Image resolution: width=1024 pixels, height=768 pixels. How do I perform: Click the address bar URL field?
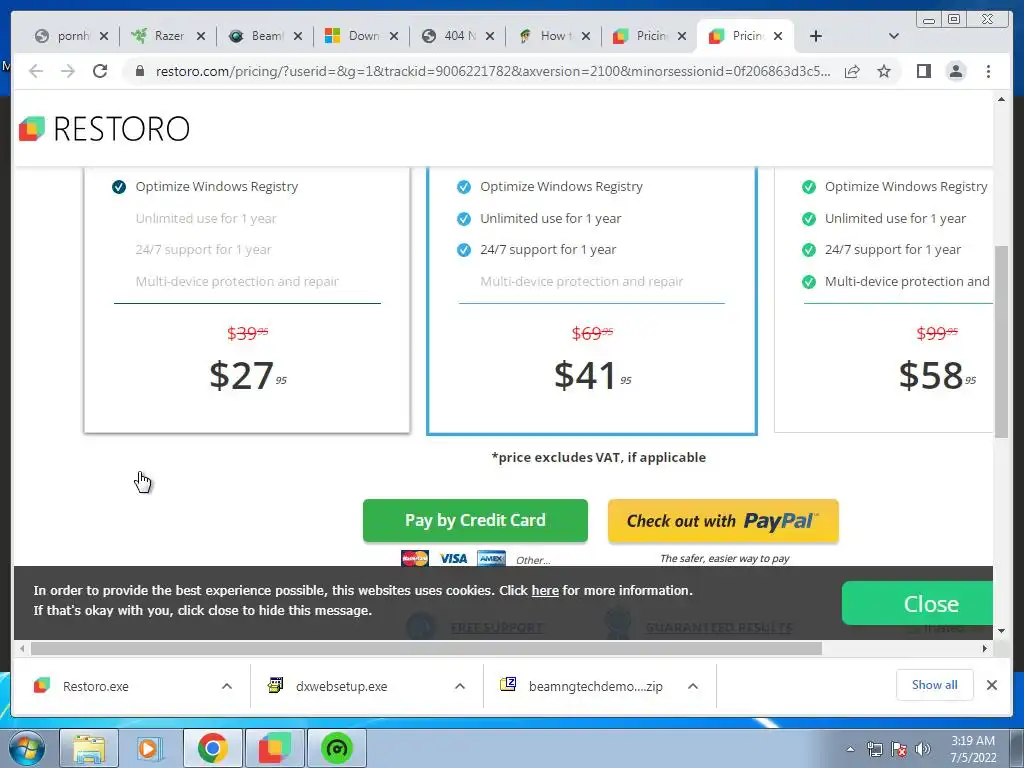(x=493, y=71)
